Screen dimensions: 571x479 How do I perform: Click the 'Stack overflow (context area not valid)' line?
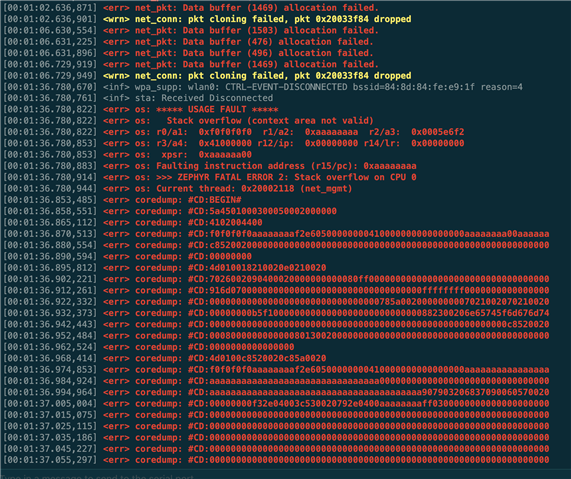coord(188,121)
